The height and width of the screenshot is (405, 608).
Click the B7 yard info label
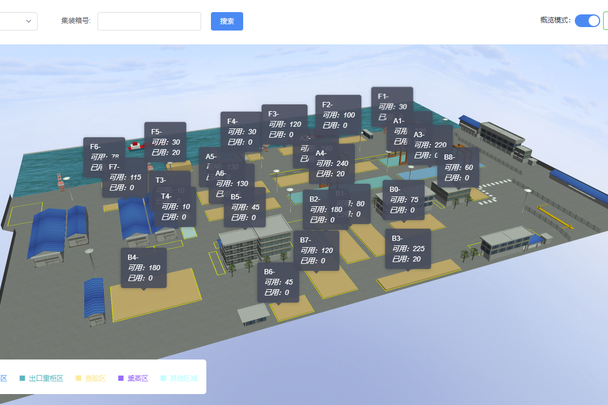click(316, 250)
